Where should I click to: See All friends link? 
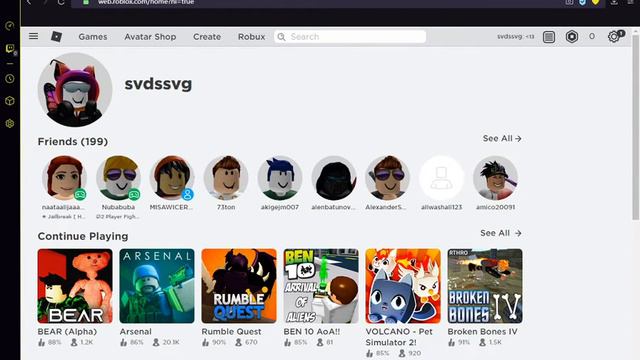pyautogui.click(x=502, y=138)
